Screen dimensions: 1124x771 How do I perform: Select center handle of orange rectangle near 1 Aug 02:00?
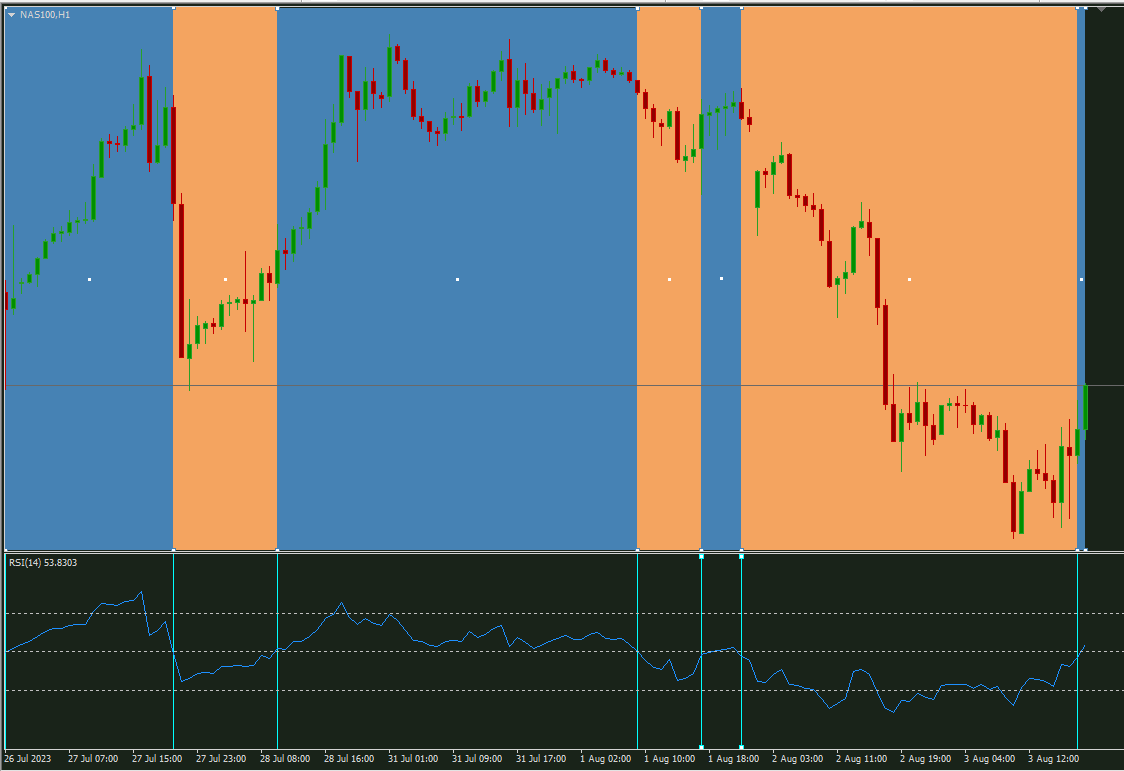click(x=670, y=279)
